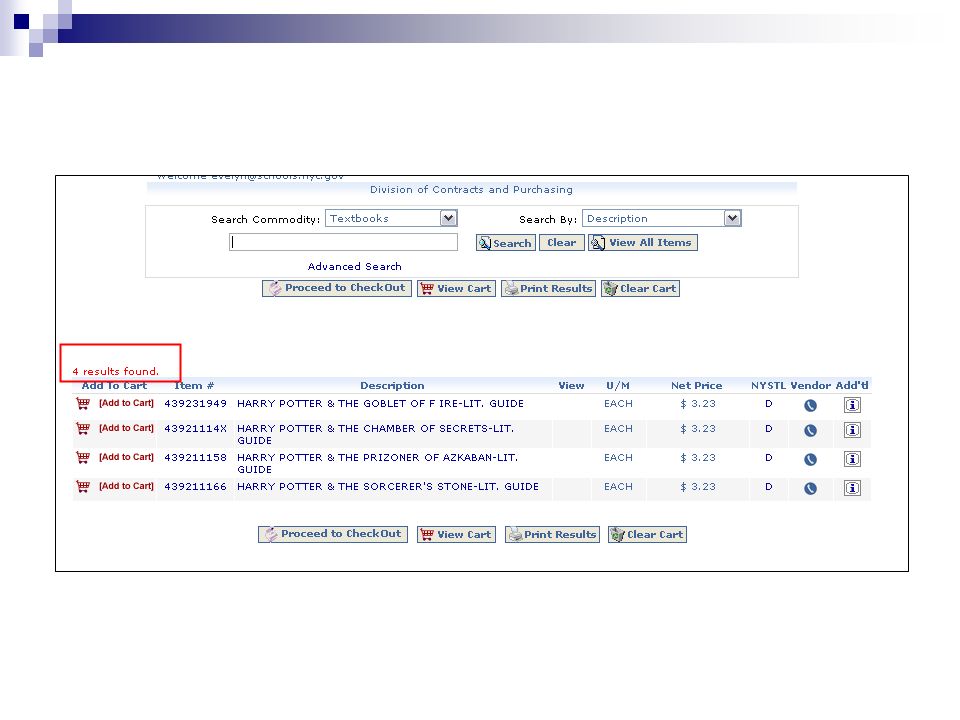Screen dimensions: 960x720
Task: Select Harry Potter Chamber of Secrets description
Action: click(375, 434)
